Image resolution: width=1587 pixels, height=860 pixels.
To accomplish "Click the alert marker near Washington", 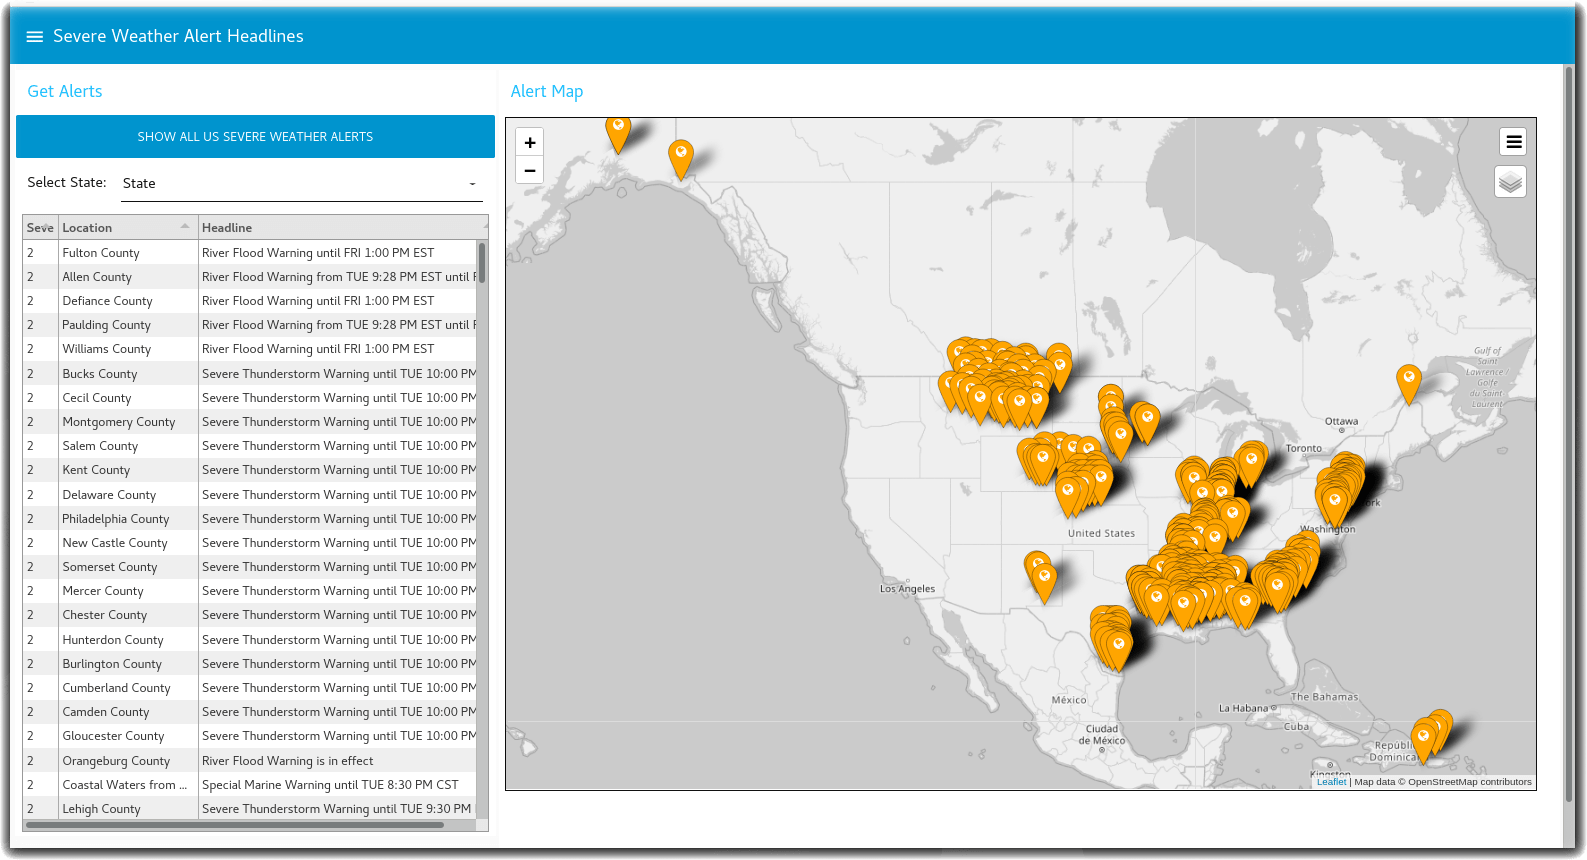I will [1335, 504].
